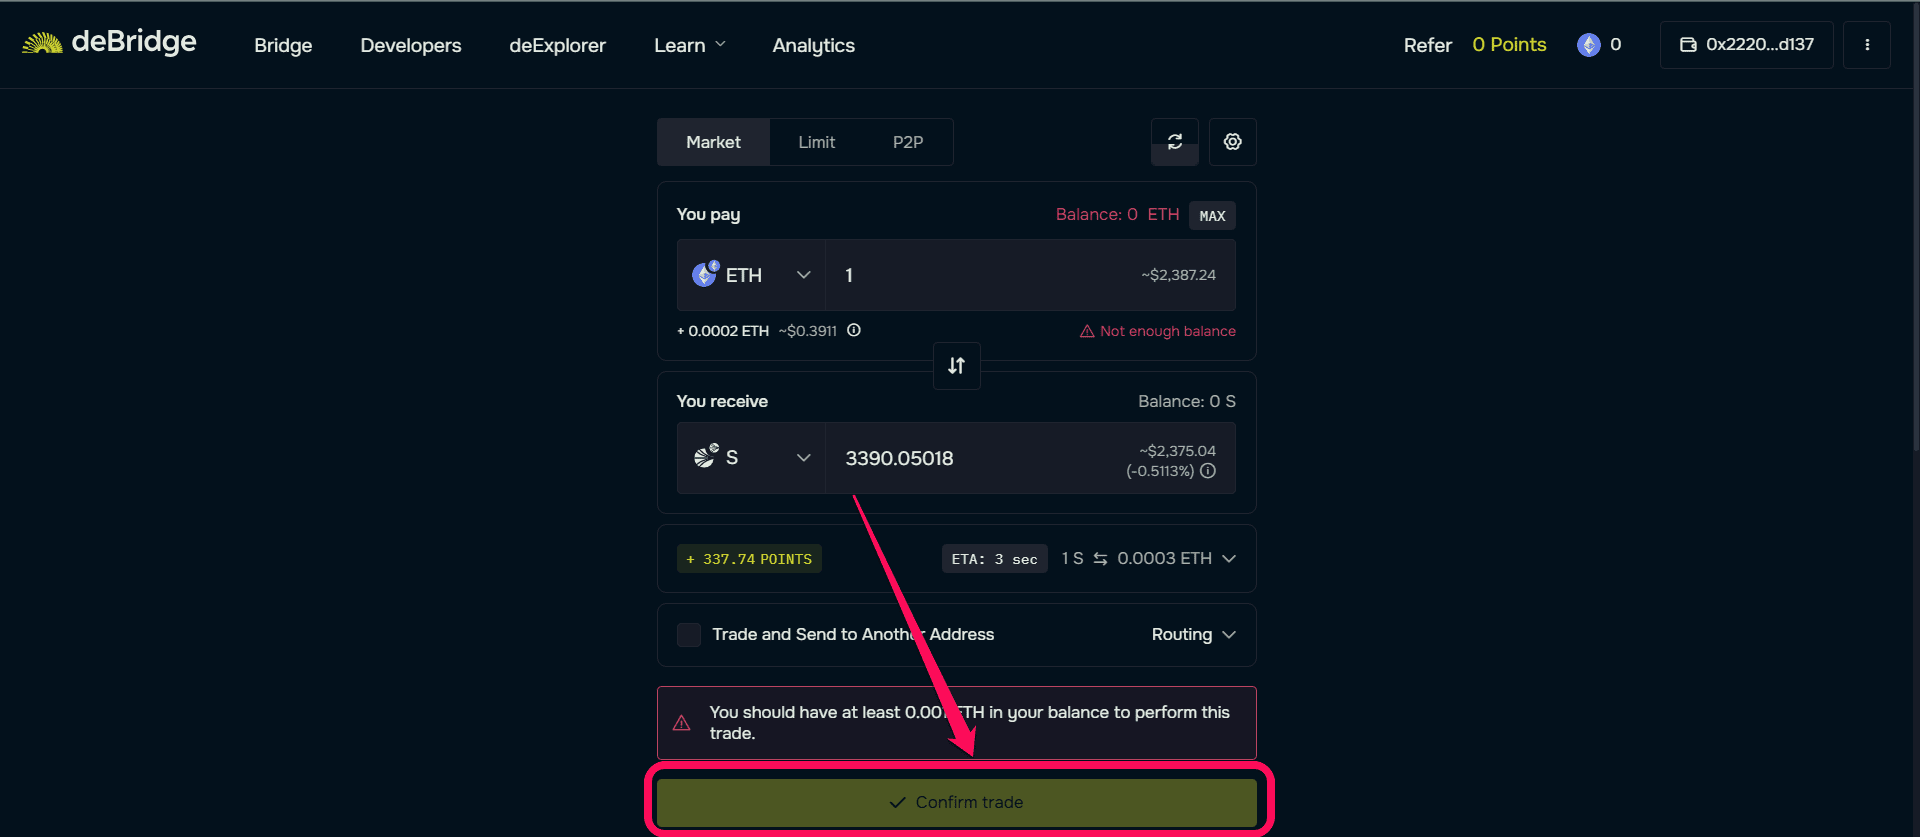This screenshot has width=1920, height=837.
Task: Switch to the Limit tab
Action: pyautogui.click(x=816, y=142)
